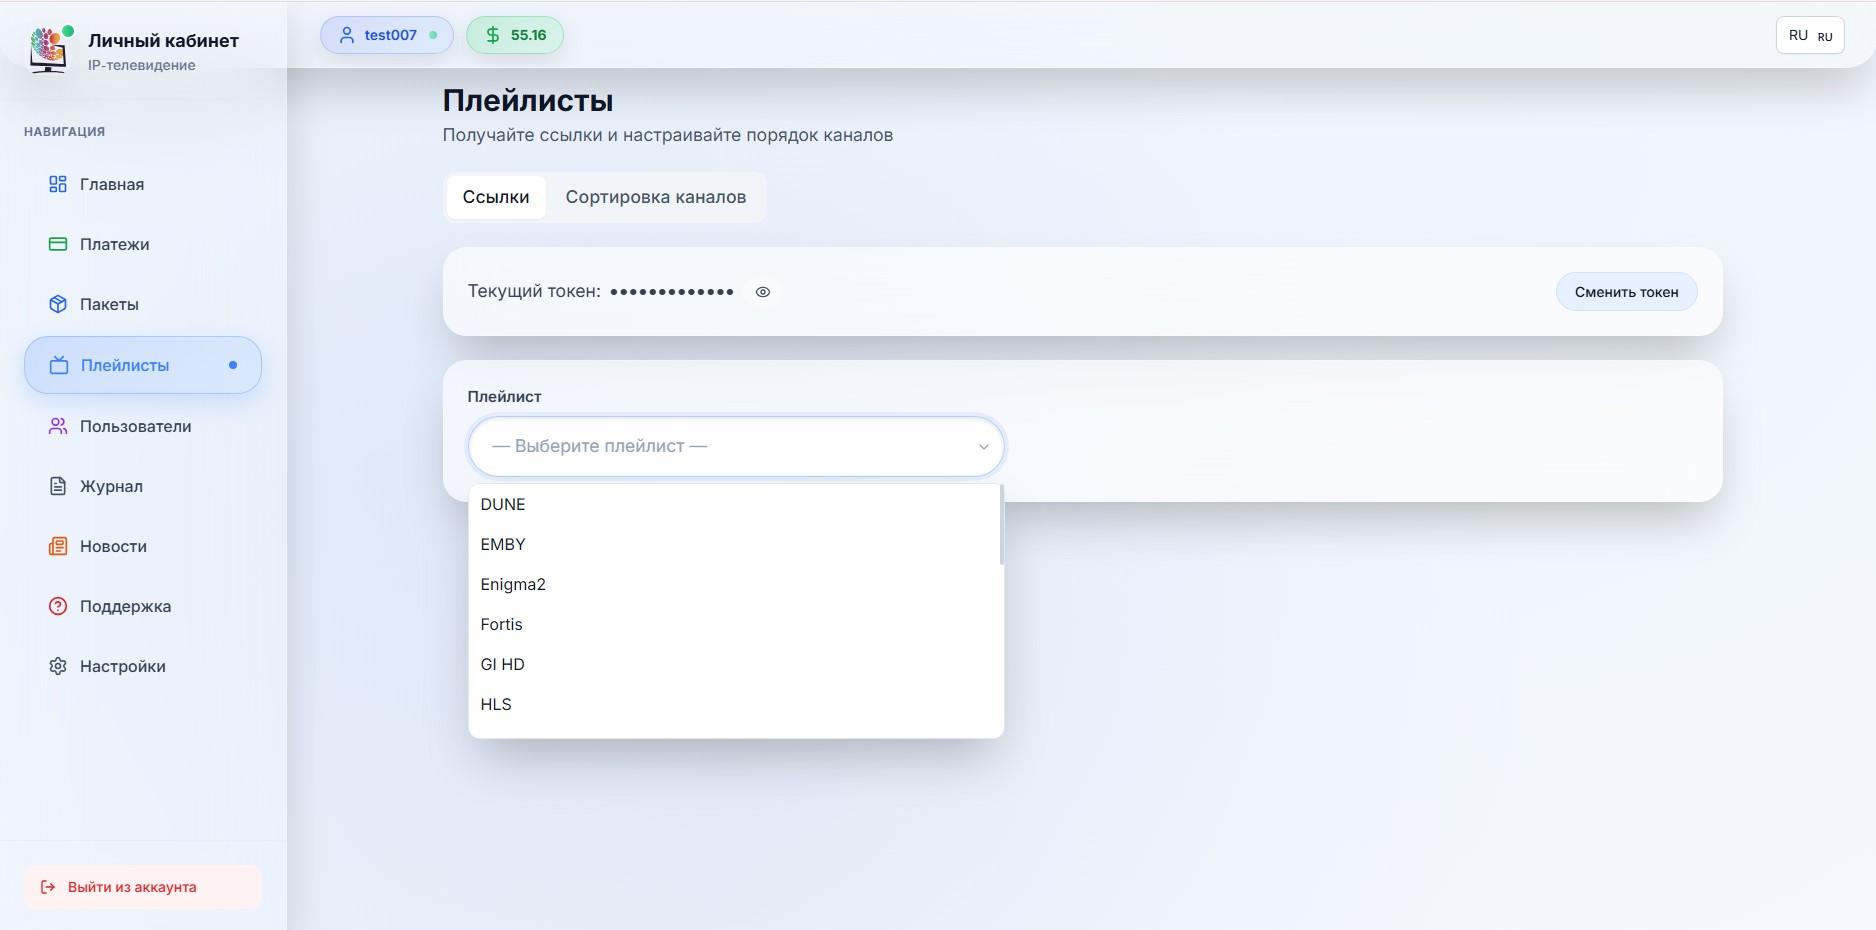Click the Журнал document icon
This screenshot has width=1876, height=930.
[x=58, y=486]
